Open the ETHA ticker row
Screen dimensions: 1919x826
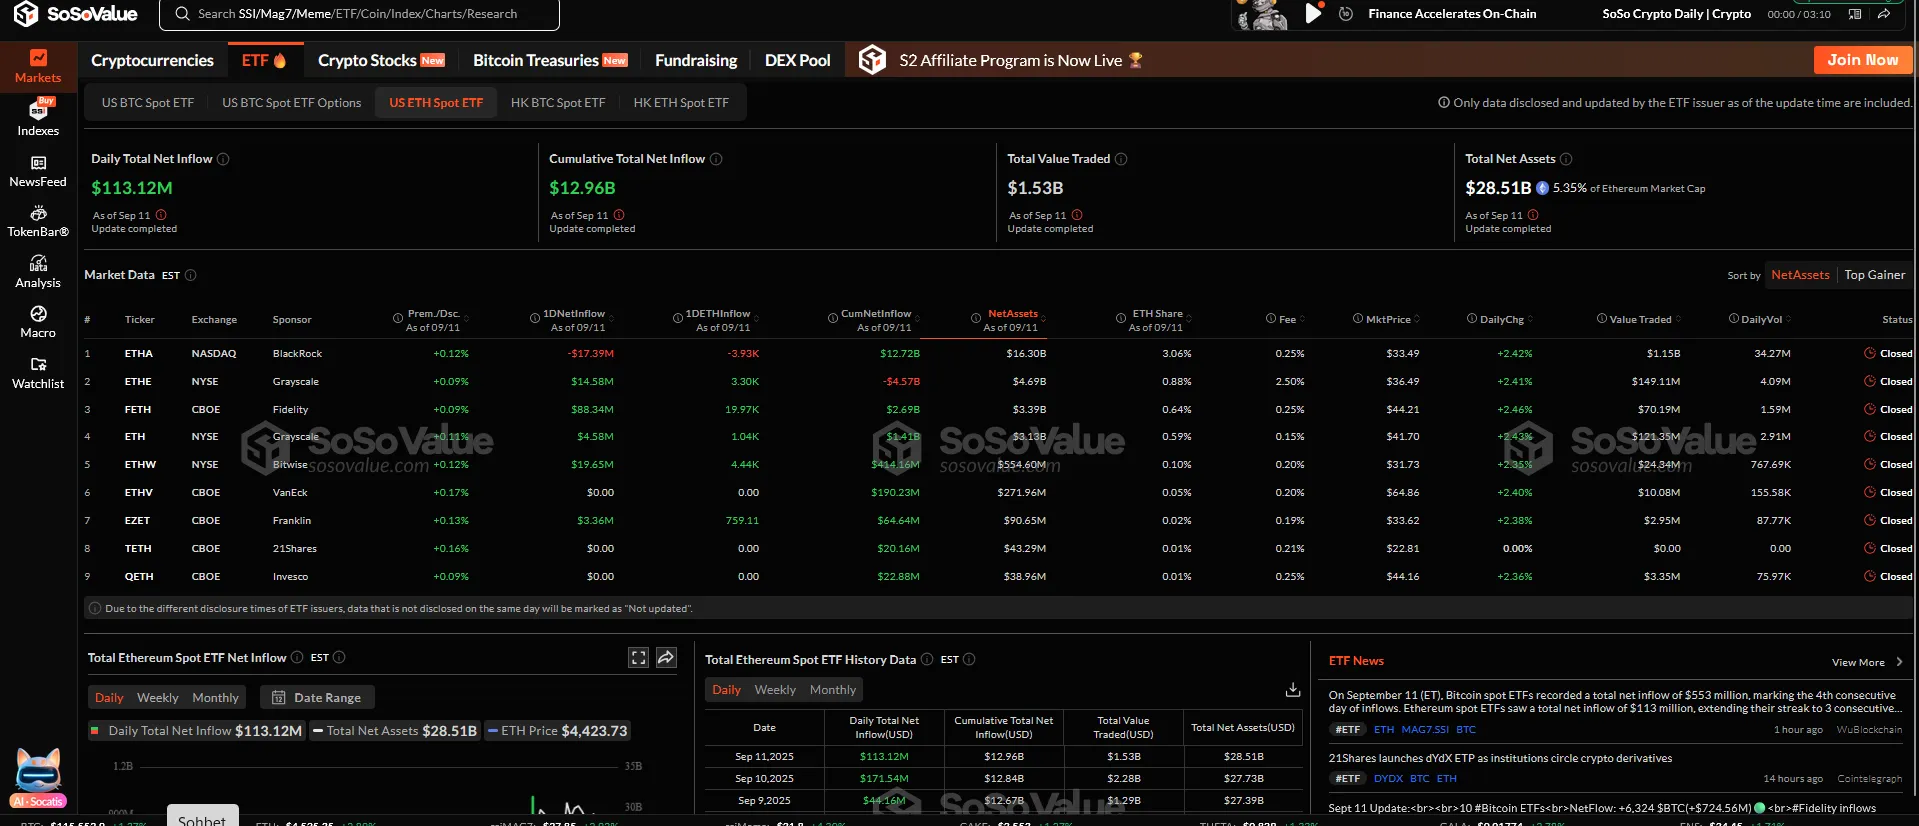click(998, 353)
